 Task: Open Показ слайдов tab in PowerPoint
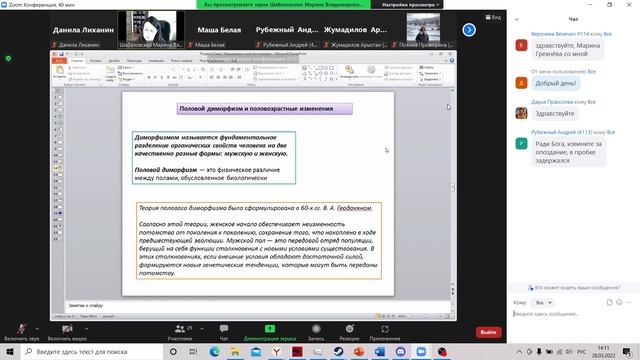click(x=181, y=60)
